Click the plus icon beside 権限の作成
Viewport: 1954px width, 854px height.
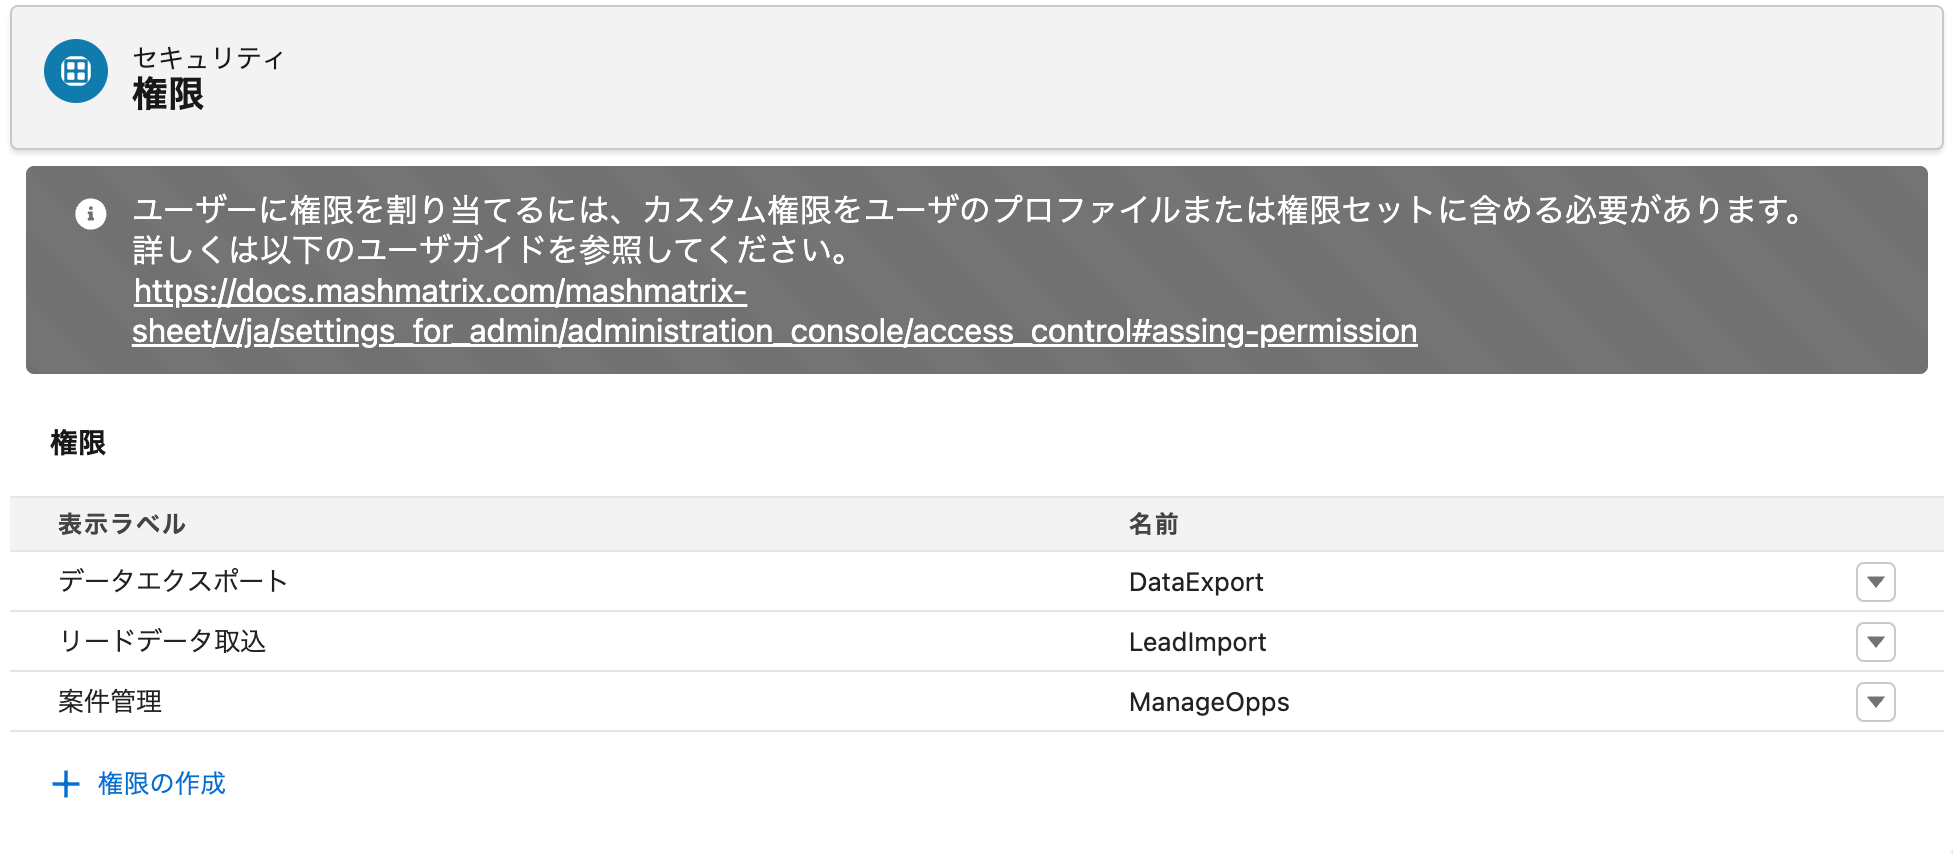click(66, 784)
